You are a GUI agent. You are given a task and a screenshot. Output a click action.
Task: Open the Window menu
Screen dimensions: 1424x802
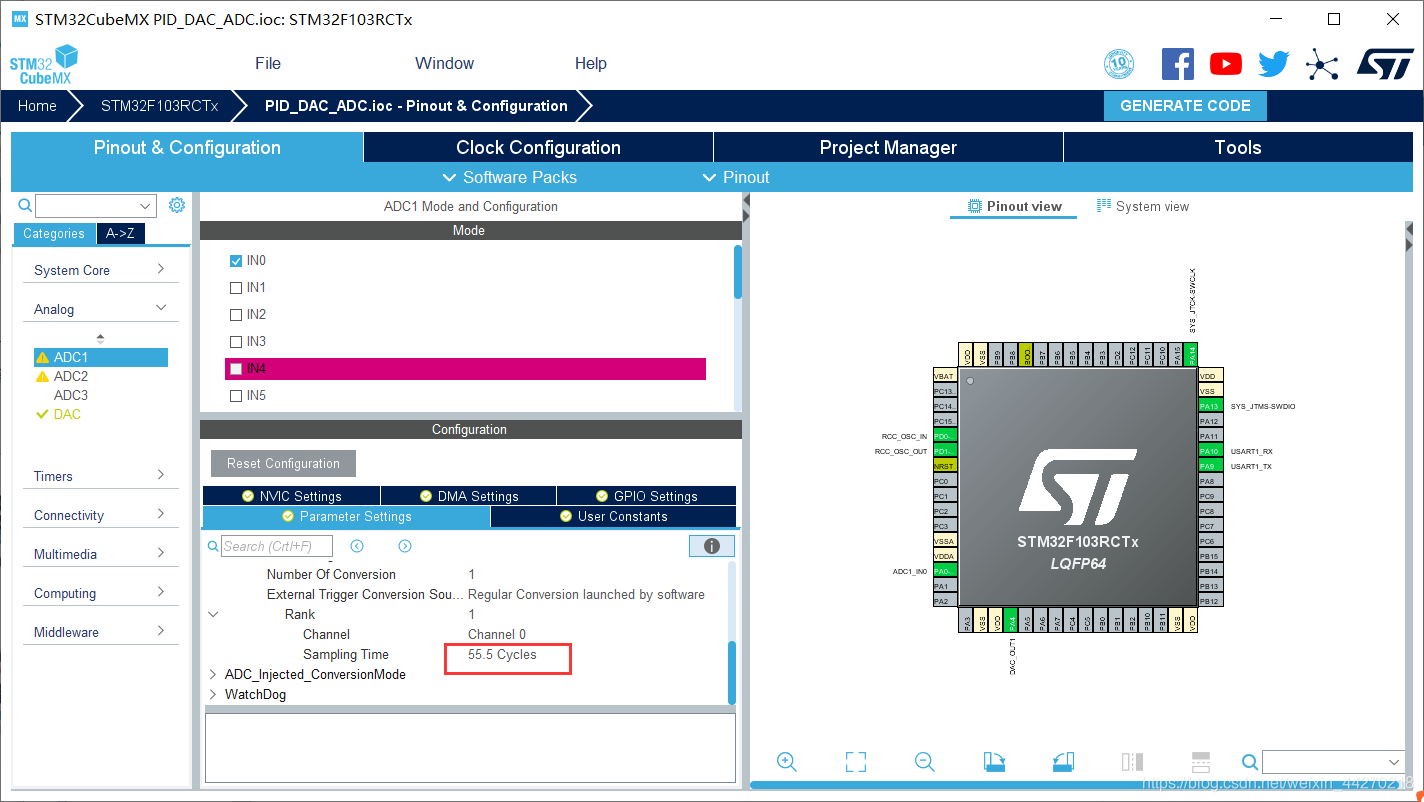point(444,63)
